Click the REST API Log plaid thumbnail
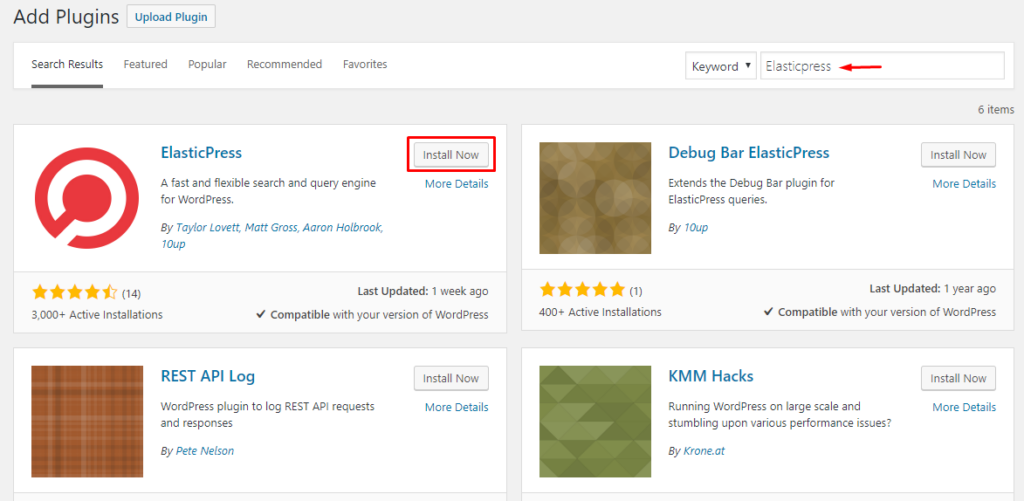Viewport: 1024px width, 501px height. click(x=87, y=421)
